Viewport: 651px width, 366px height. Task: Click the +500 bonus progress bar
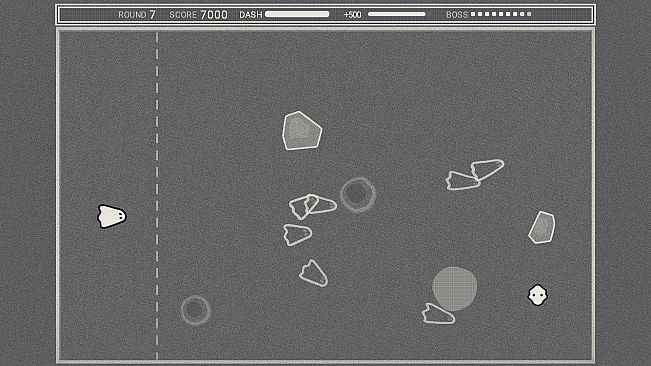pyautogui.click(x=396, y=14)
